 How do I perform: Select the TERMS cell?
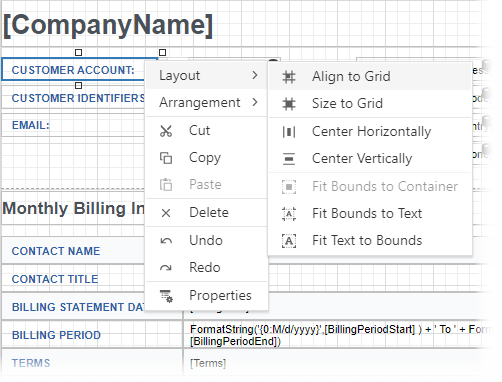tap(92, 363)
